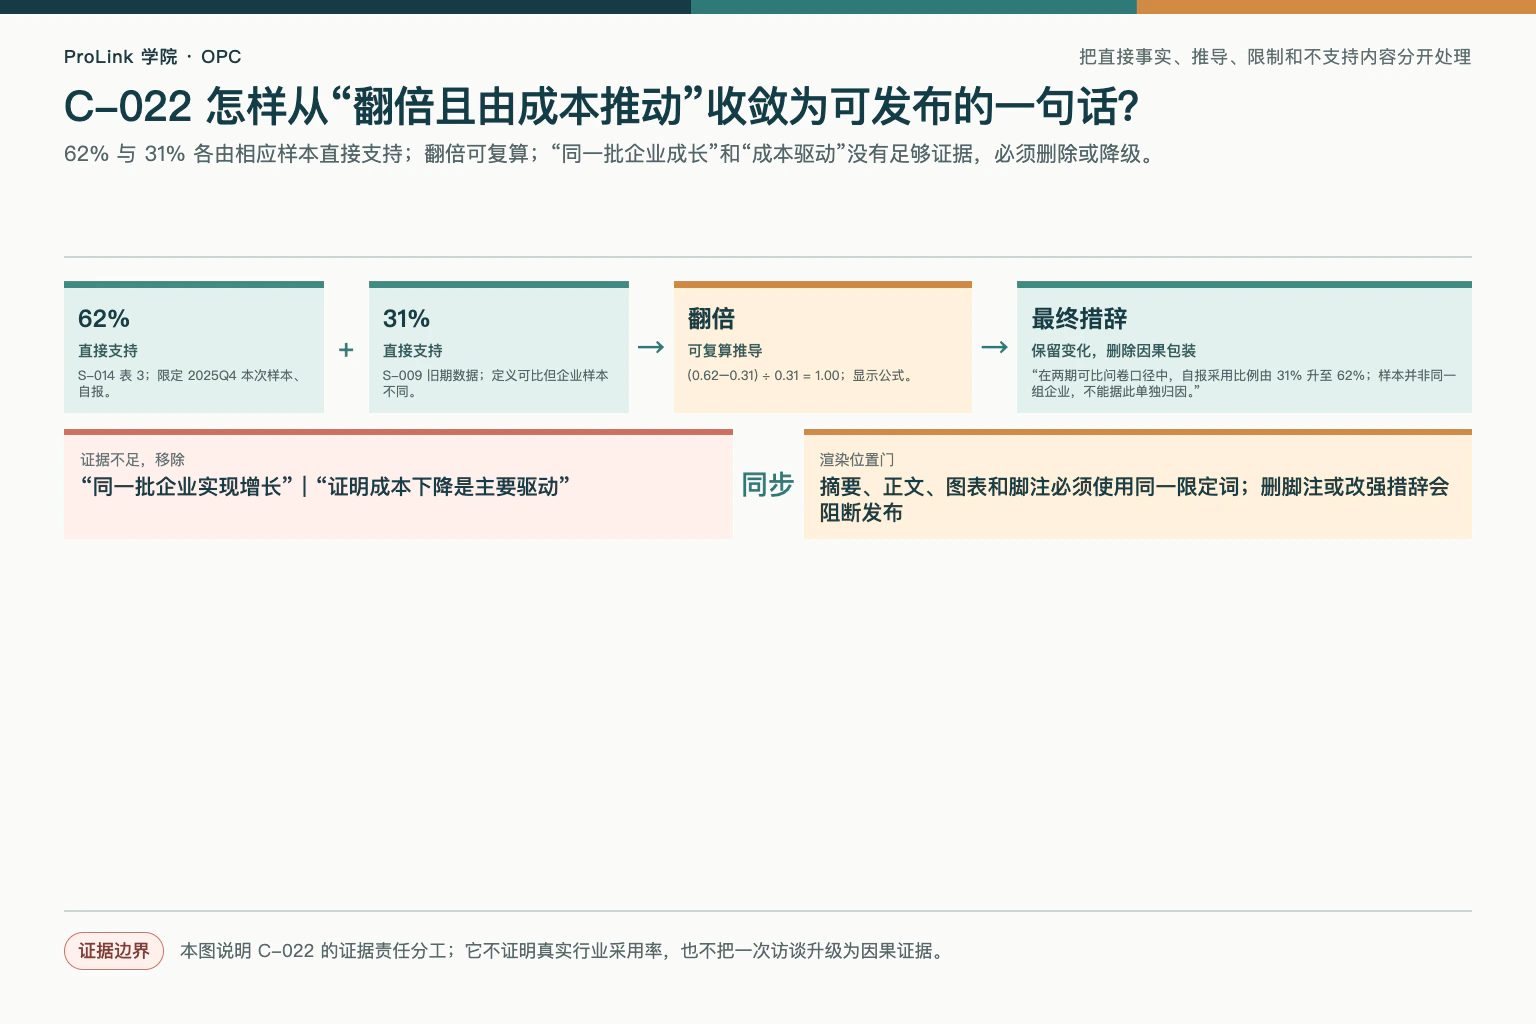This screenshot has width=1536, height=1024.
Task: Click the source note S–009 旧期数据
Action: (495, 383)
